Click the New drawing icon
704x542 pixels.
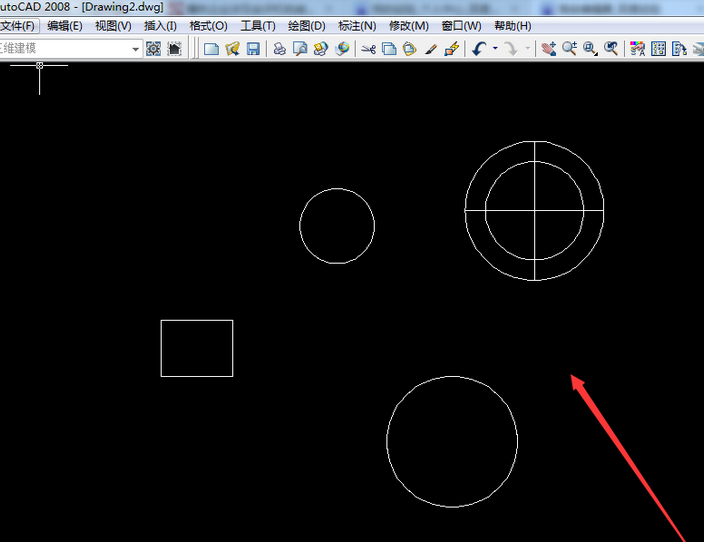(211, 48)
